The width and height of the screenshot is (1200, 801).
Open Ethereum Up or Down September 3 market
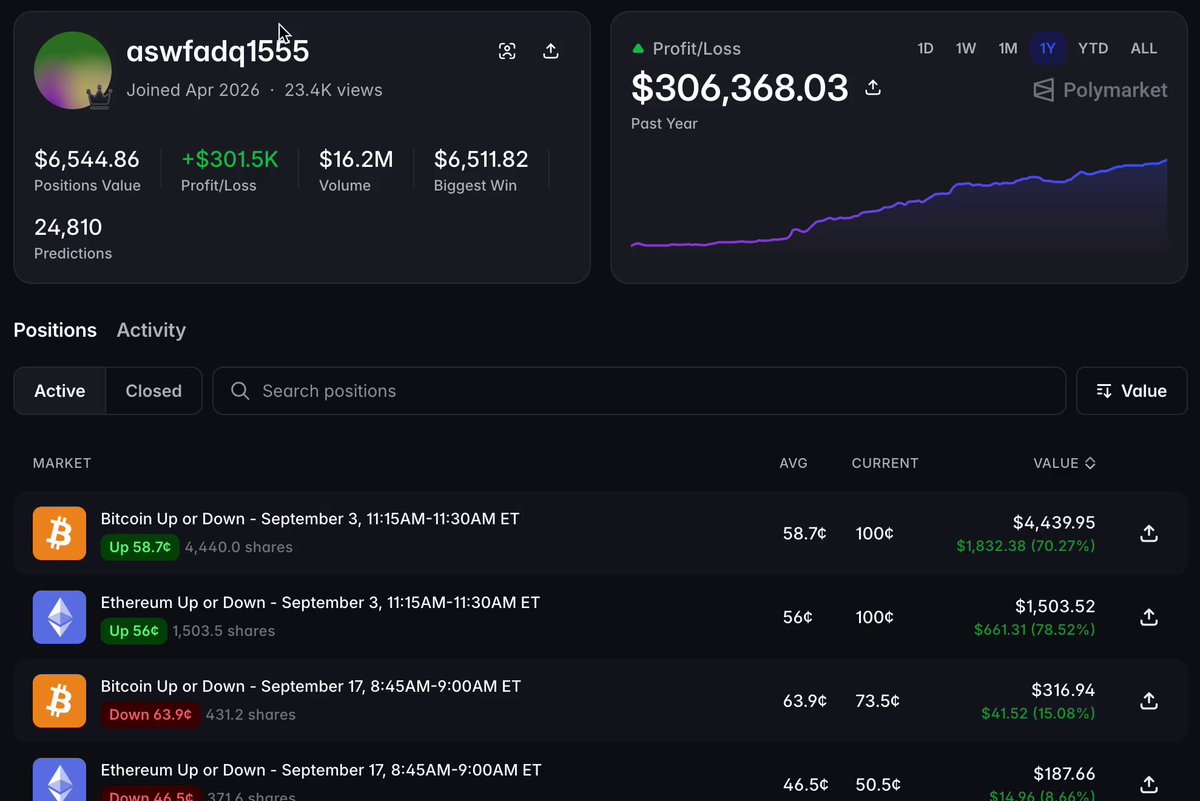point(320,603)
